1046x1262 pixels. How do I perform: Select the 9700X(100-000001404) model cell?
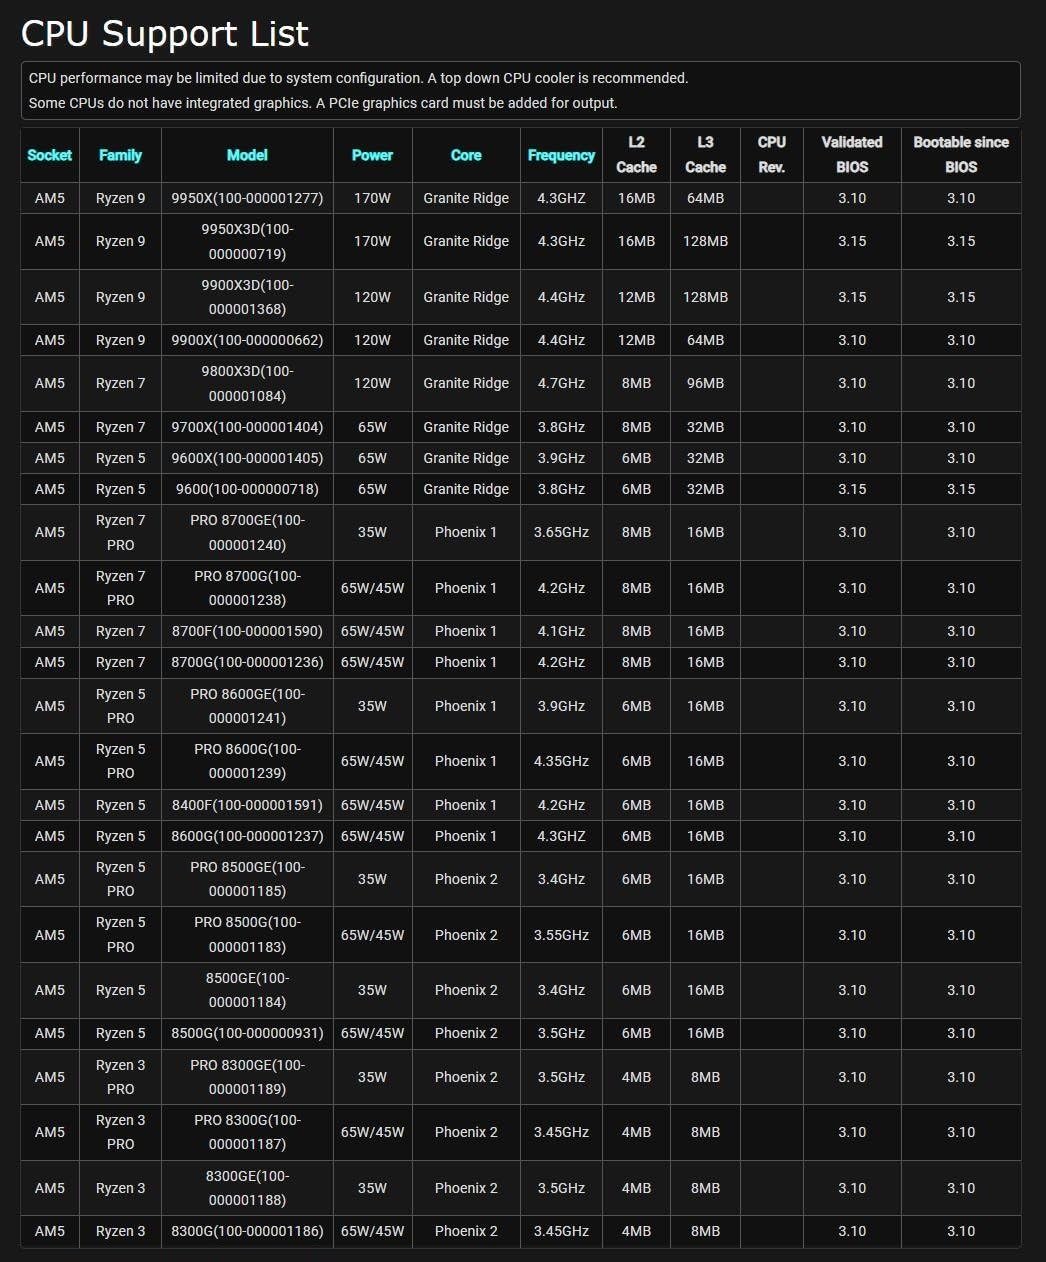[x=247, y=427]
